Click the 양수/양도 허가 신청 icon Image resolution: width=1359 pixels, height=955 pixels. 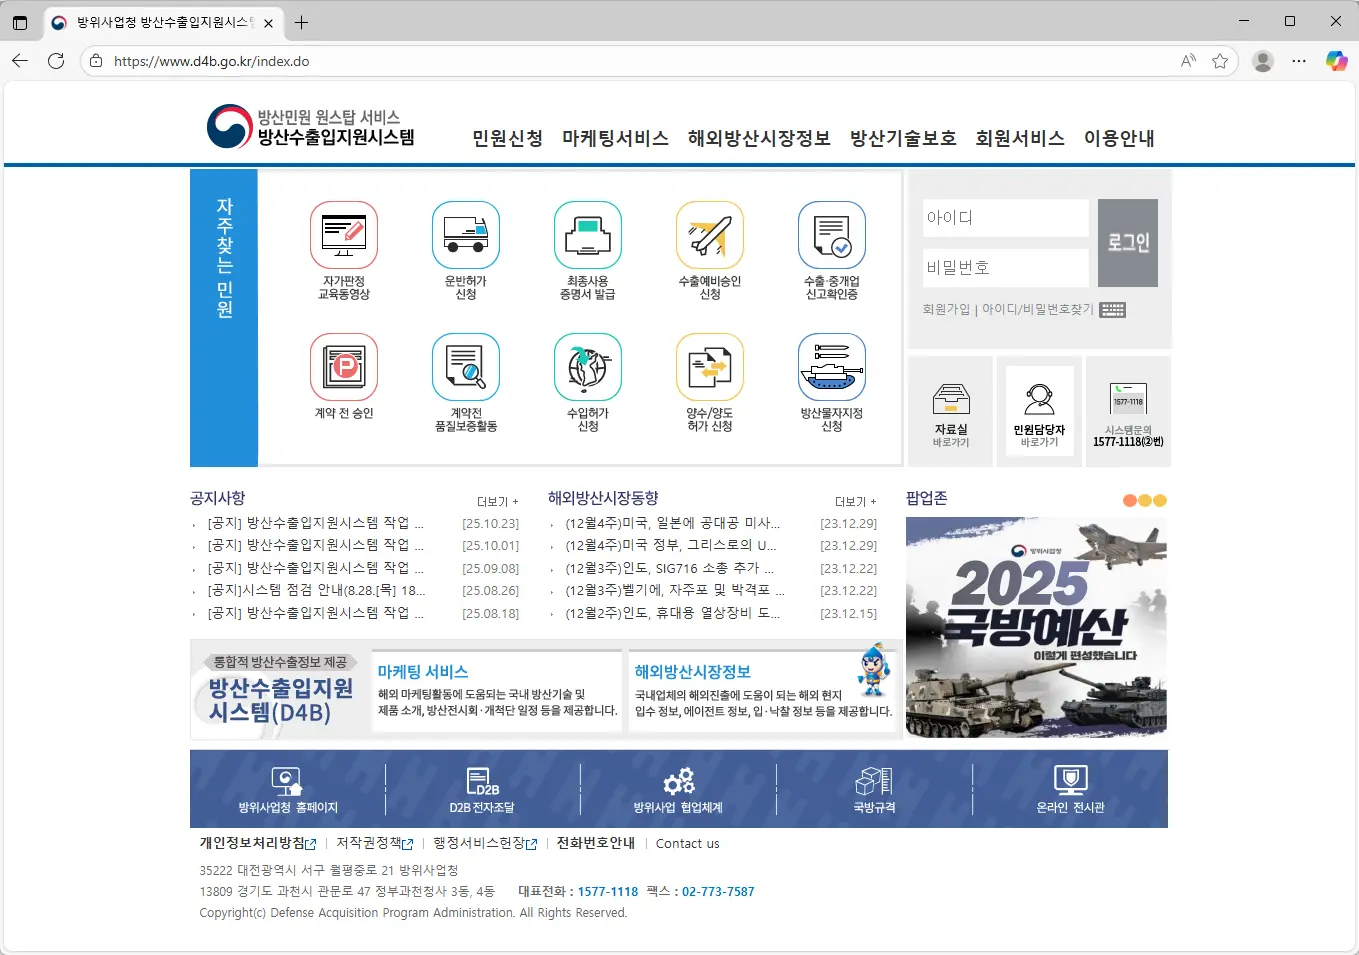[x=710, y=368]
